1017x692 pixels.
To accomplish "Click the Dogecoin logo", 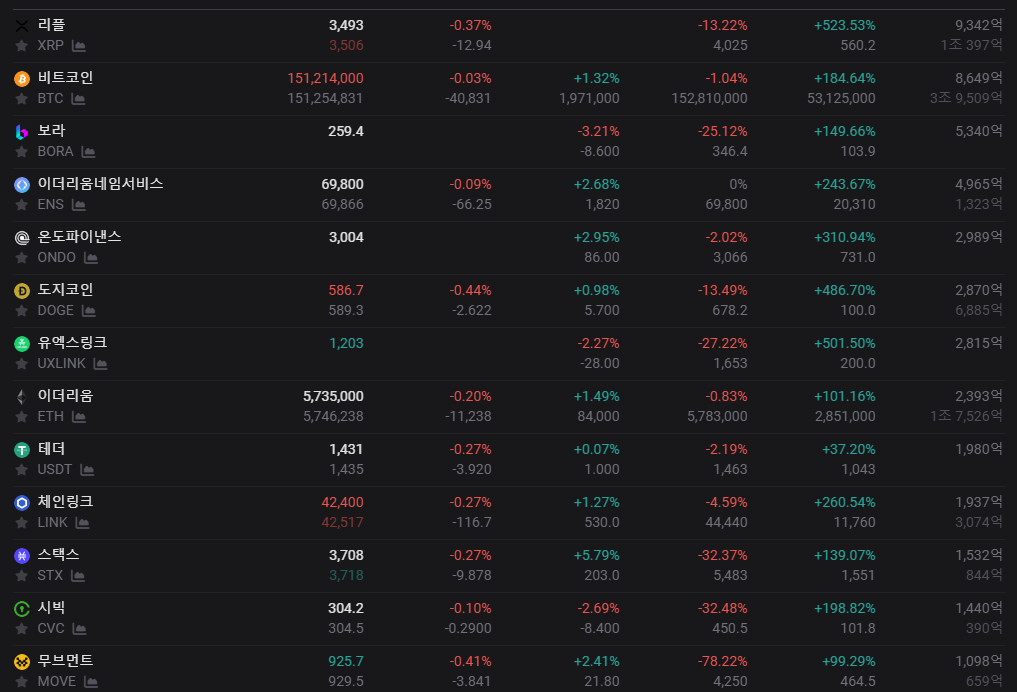I will 22,291.
